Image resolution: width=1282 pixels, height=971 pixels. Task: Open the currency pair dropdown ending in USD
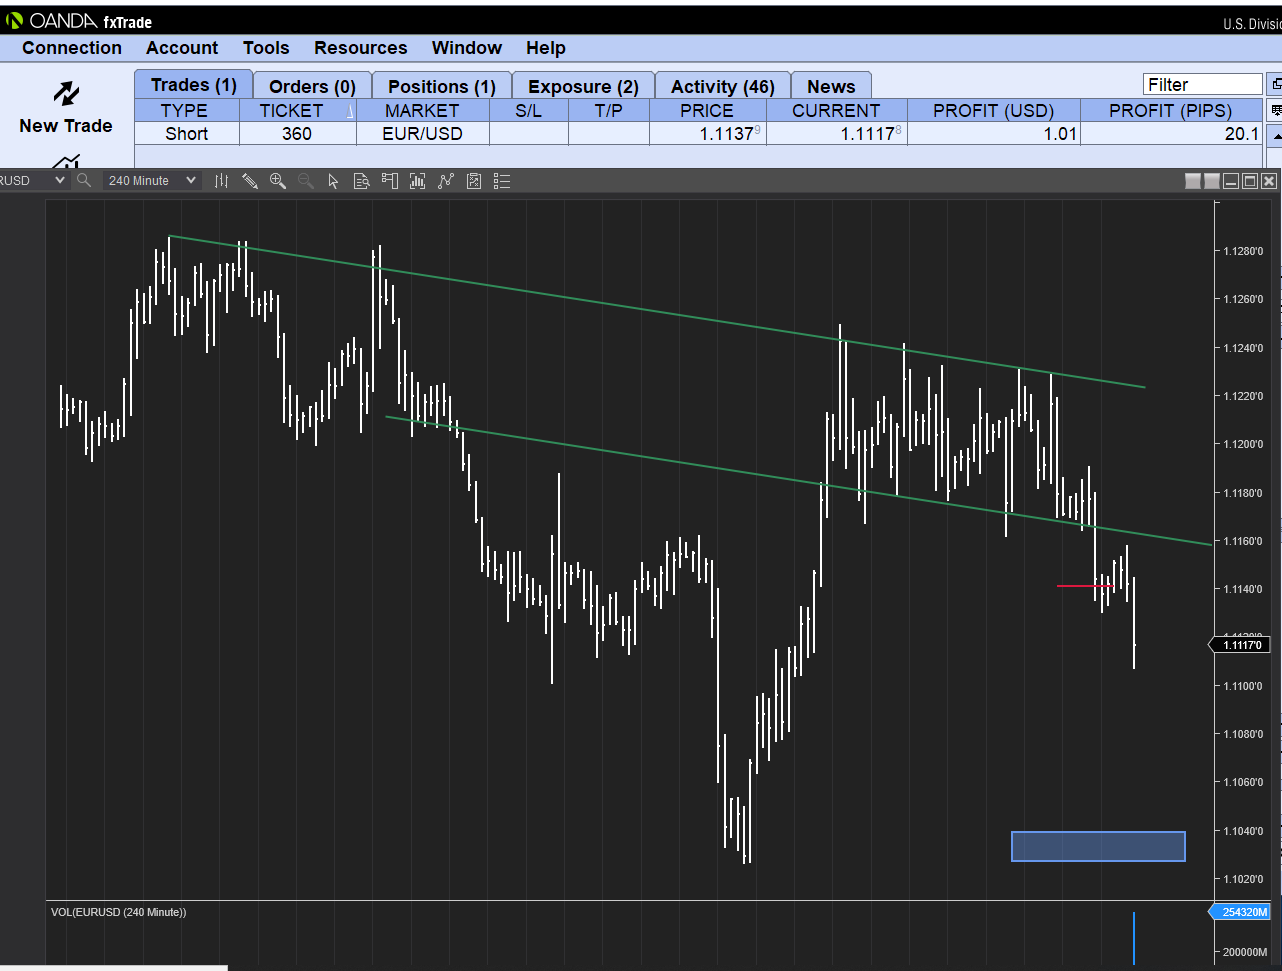point(33,180)
